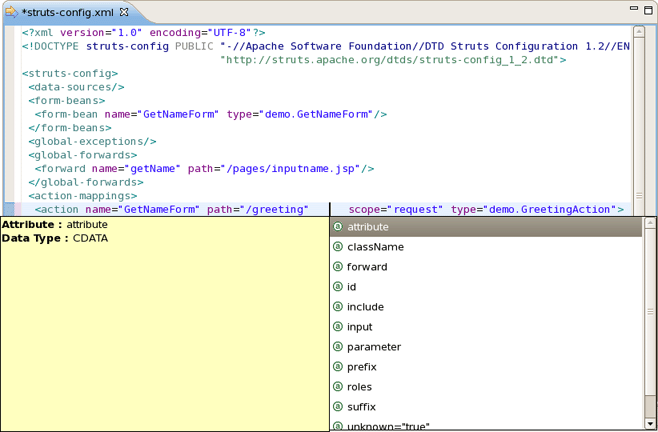This screenshot has width=658, height=432.
Task: Insert the unknown="true" suggestion
Action: pos(387,426)
